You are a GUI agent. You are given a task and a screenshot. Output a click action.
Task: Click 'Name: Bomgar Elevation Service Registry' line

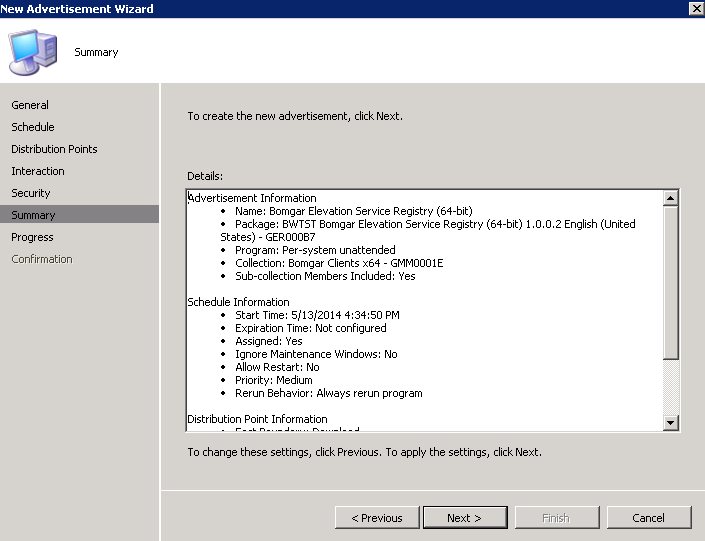pyautogui.click(x=353, y=211)
